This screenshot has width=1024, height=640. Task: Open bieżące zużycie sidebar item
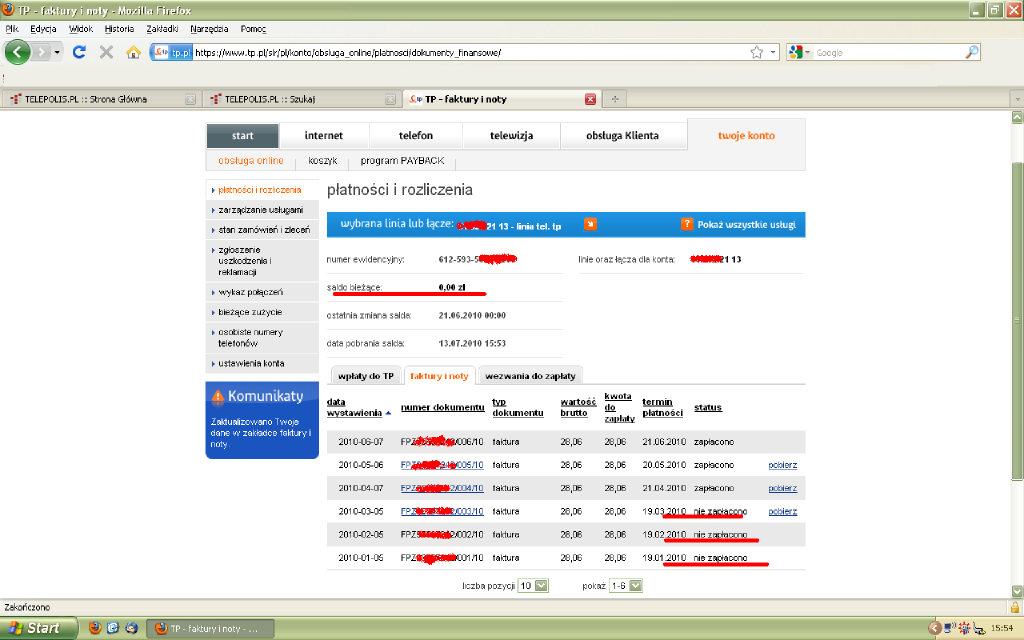pos(262,312)
